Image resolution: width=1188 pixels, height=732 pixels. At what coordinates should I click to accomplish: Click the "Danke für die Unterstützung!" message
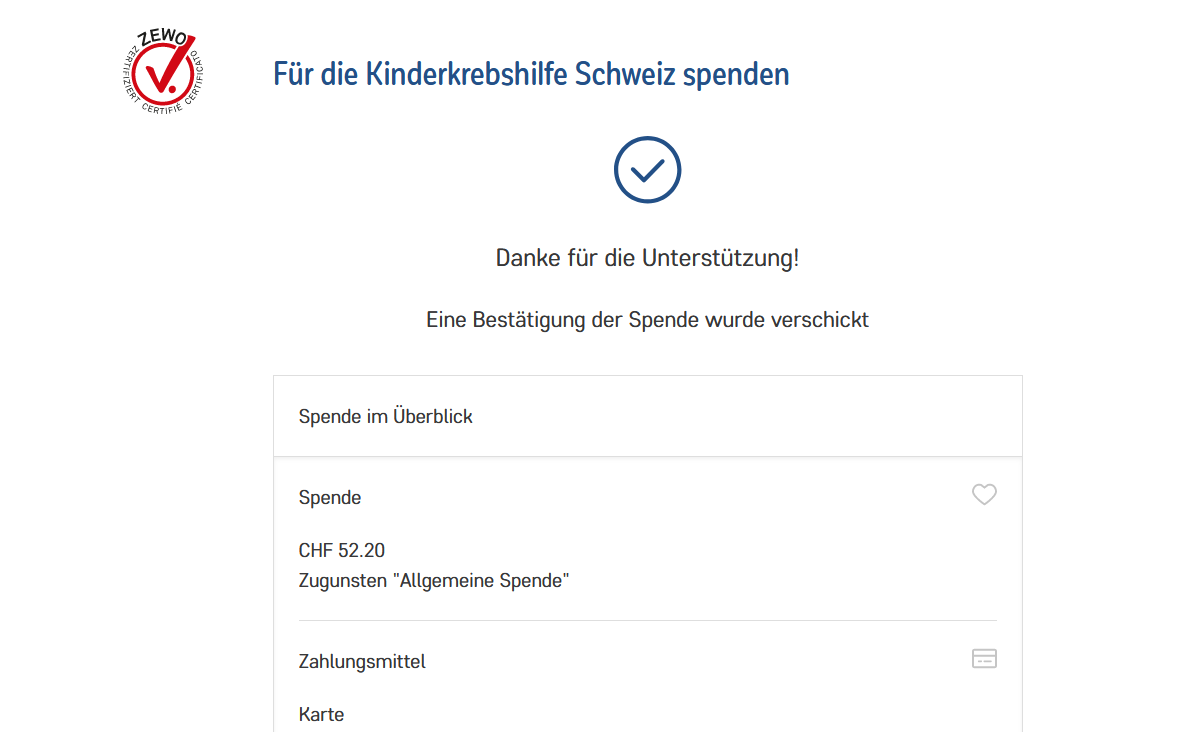tap(647, 258)
